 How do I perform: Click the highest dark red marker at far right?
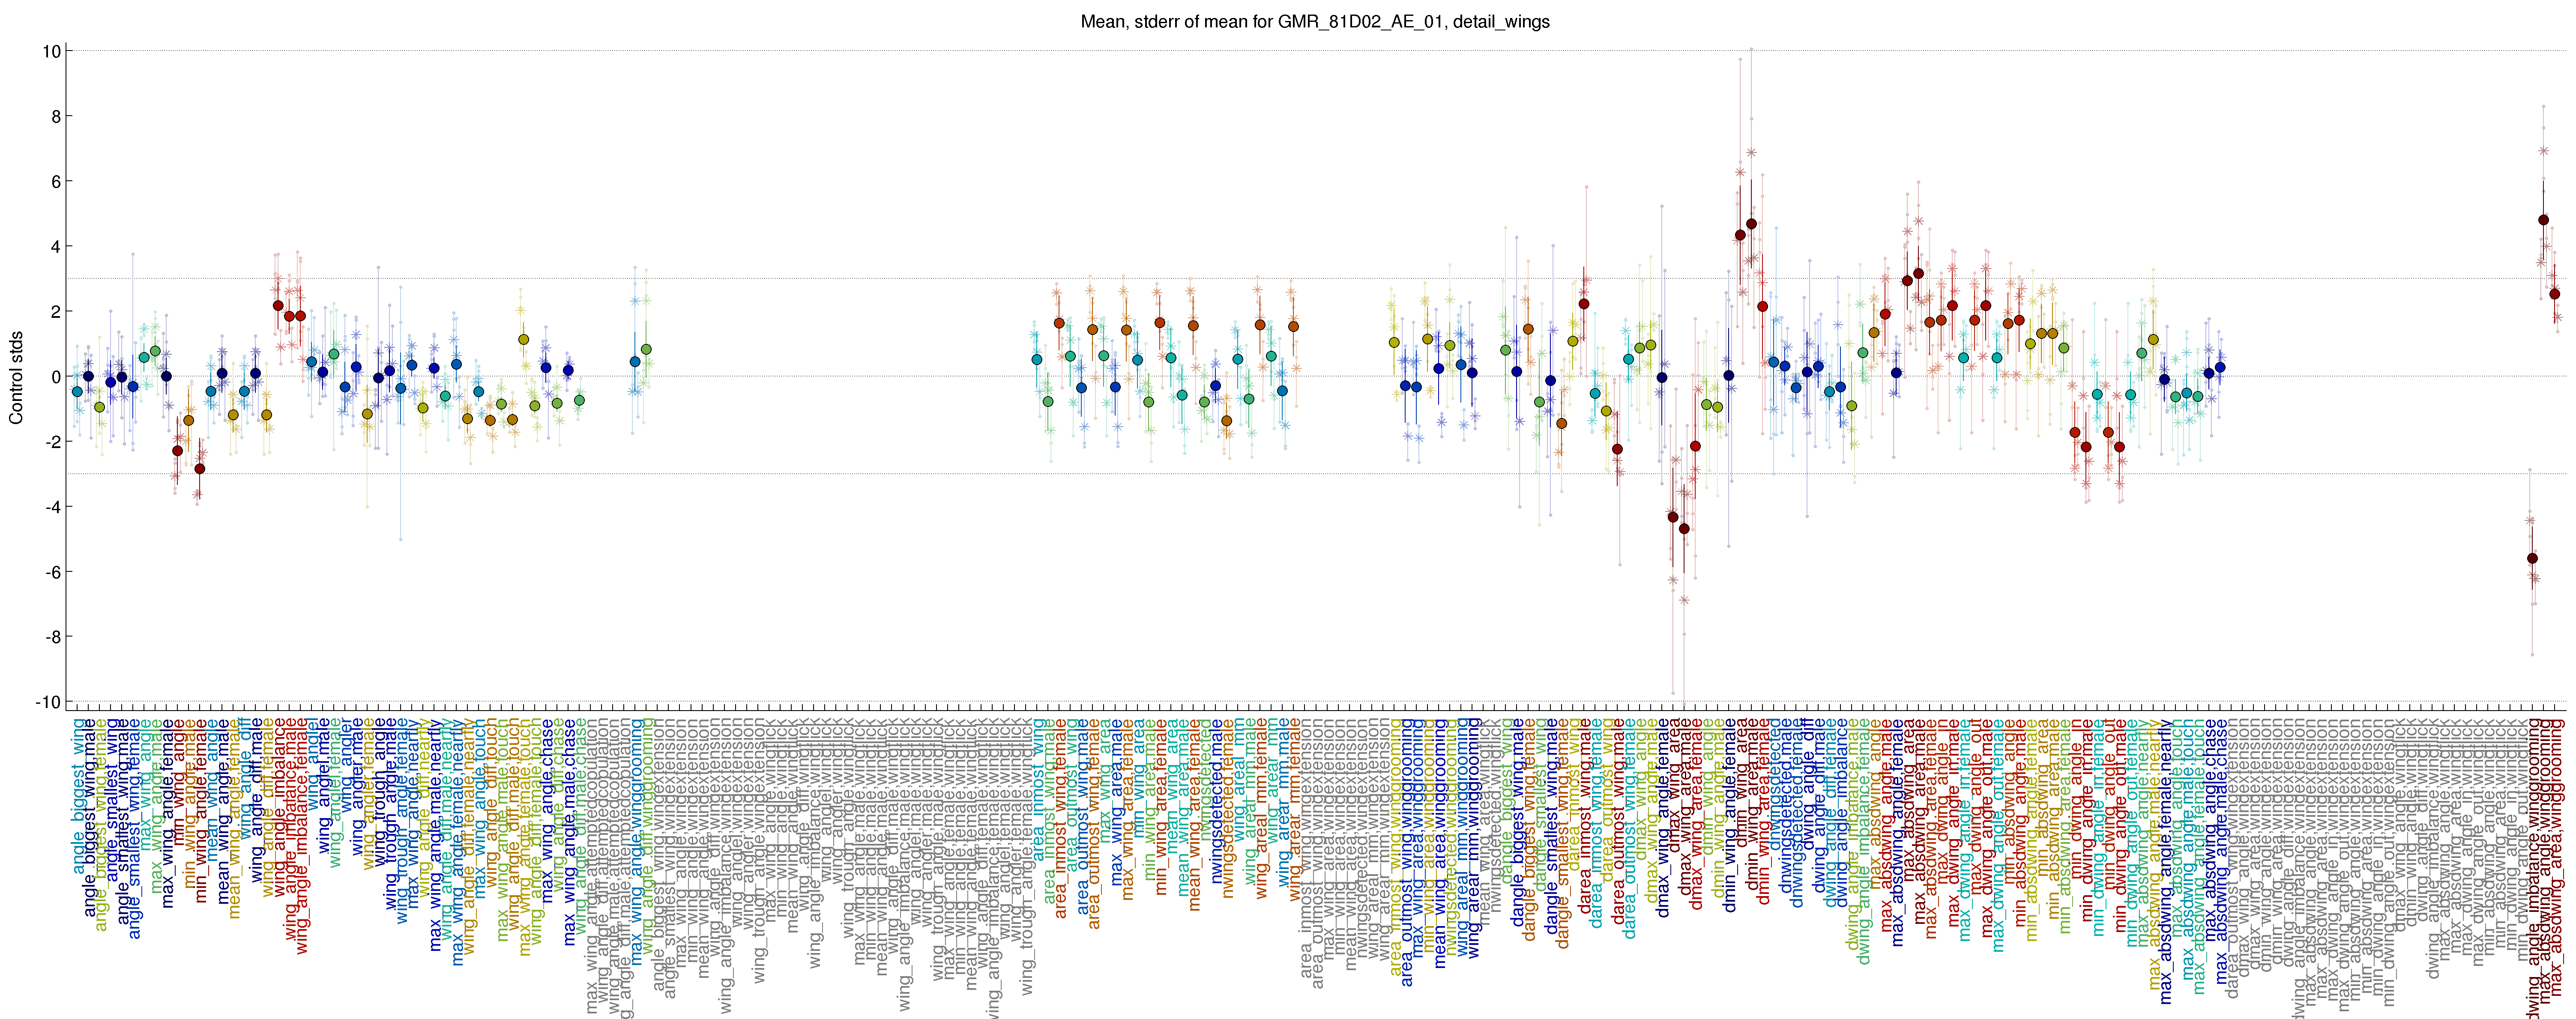[2543, 220]
